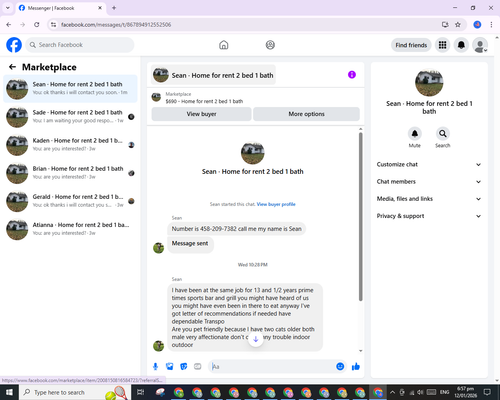Click the chat scrollbar thumb

point(360,217)
